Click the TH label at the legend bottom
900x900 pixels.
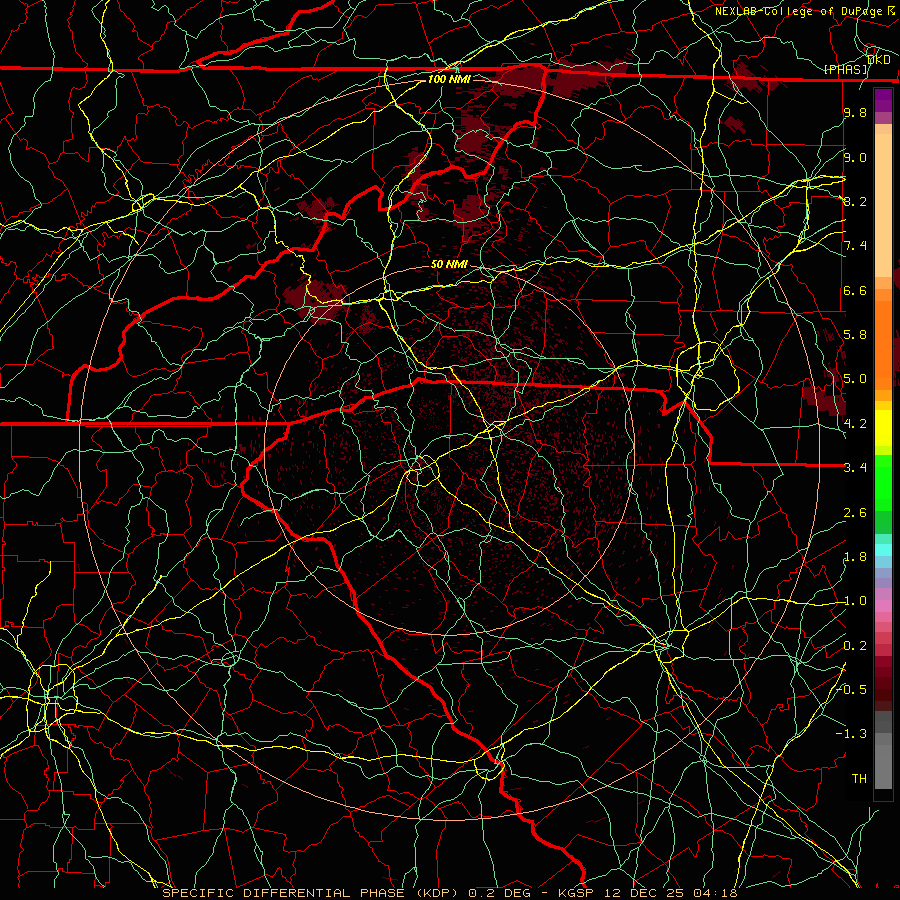click(x=859, y=779)
